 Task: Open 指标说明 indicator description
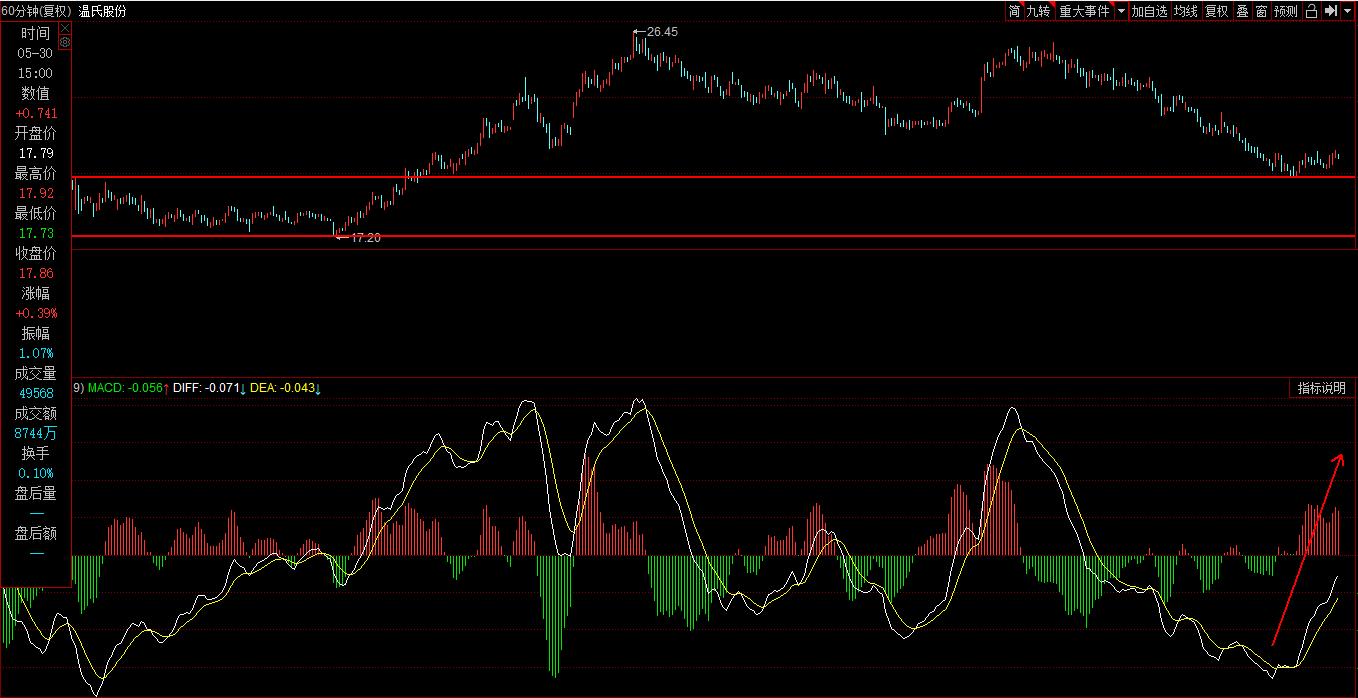click(1321, 388)
